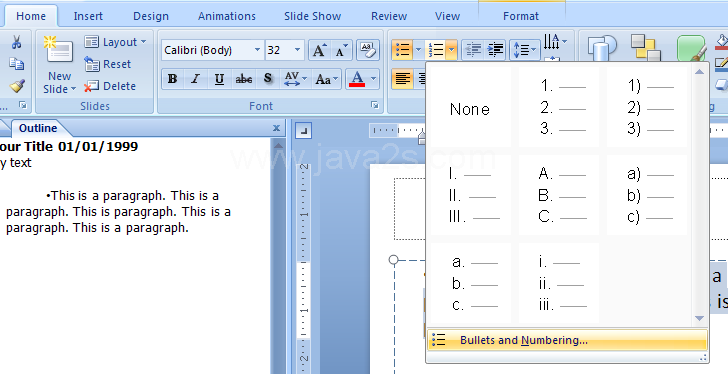
Task: Choose the I. II. III. roman style
Action: [470, 196]
